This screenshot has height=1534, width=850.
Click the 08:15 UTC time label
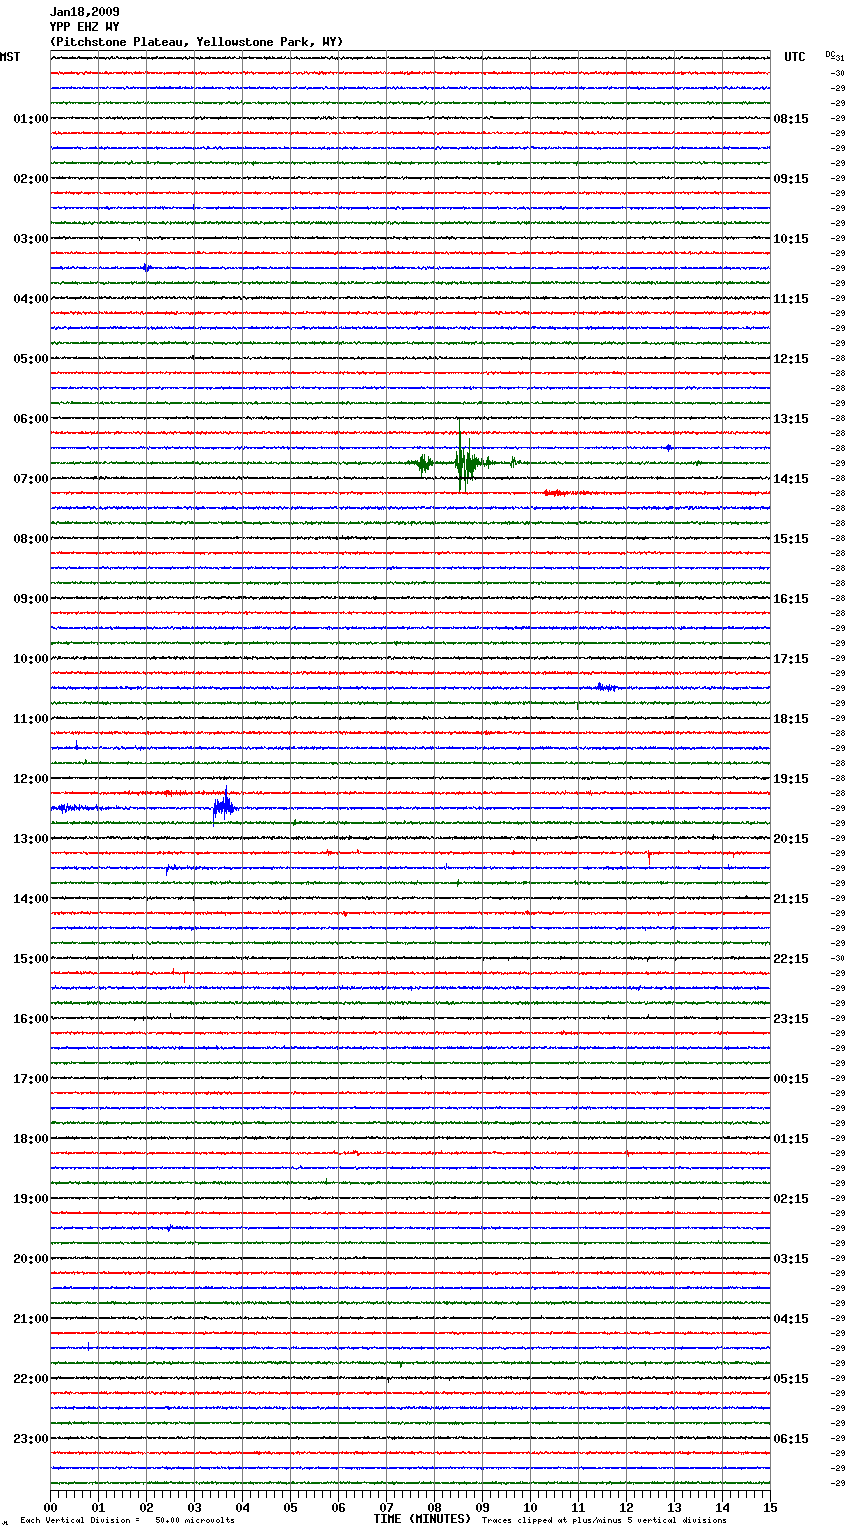click(791, 119)
